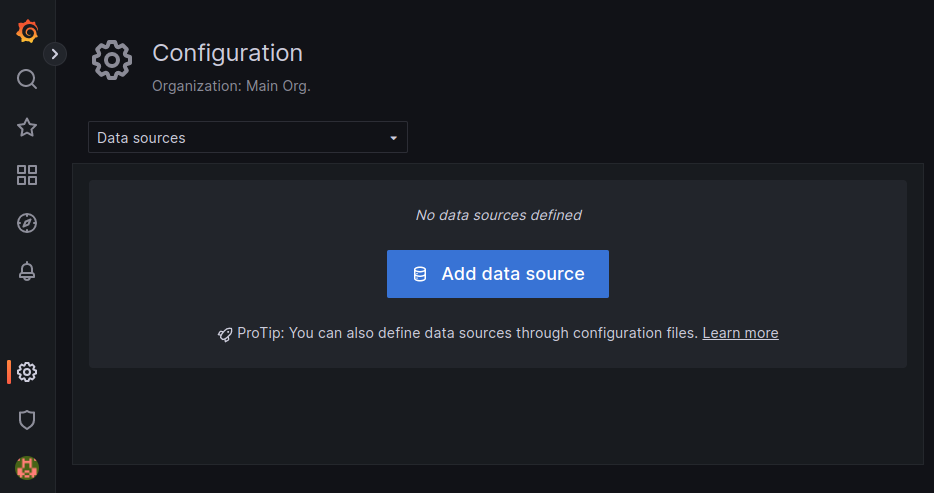Viewport: 934px width, 493px height.
Task: Follow the Learn more link
Action: (x=740, y=333)
